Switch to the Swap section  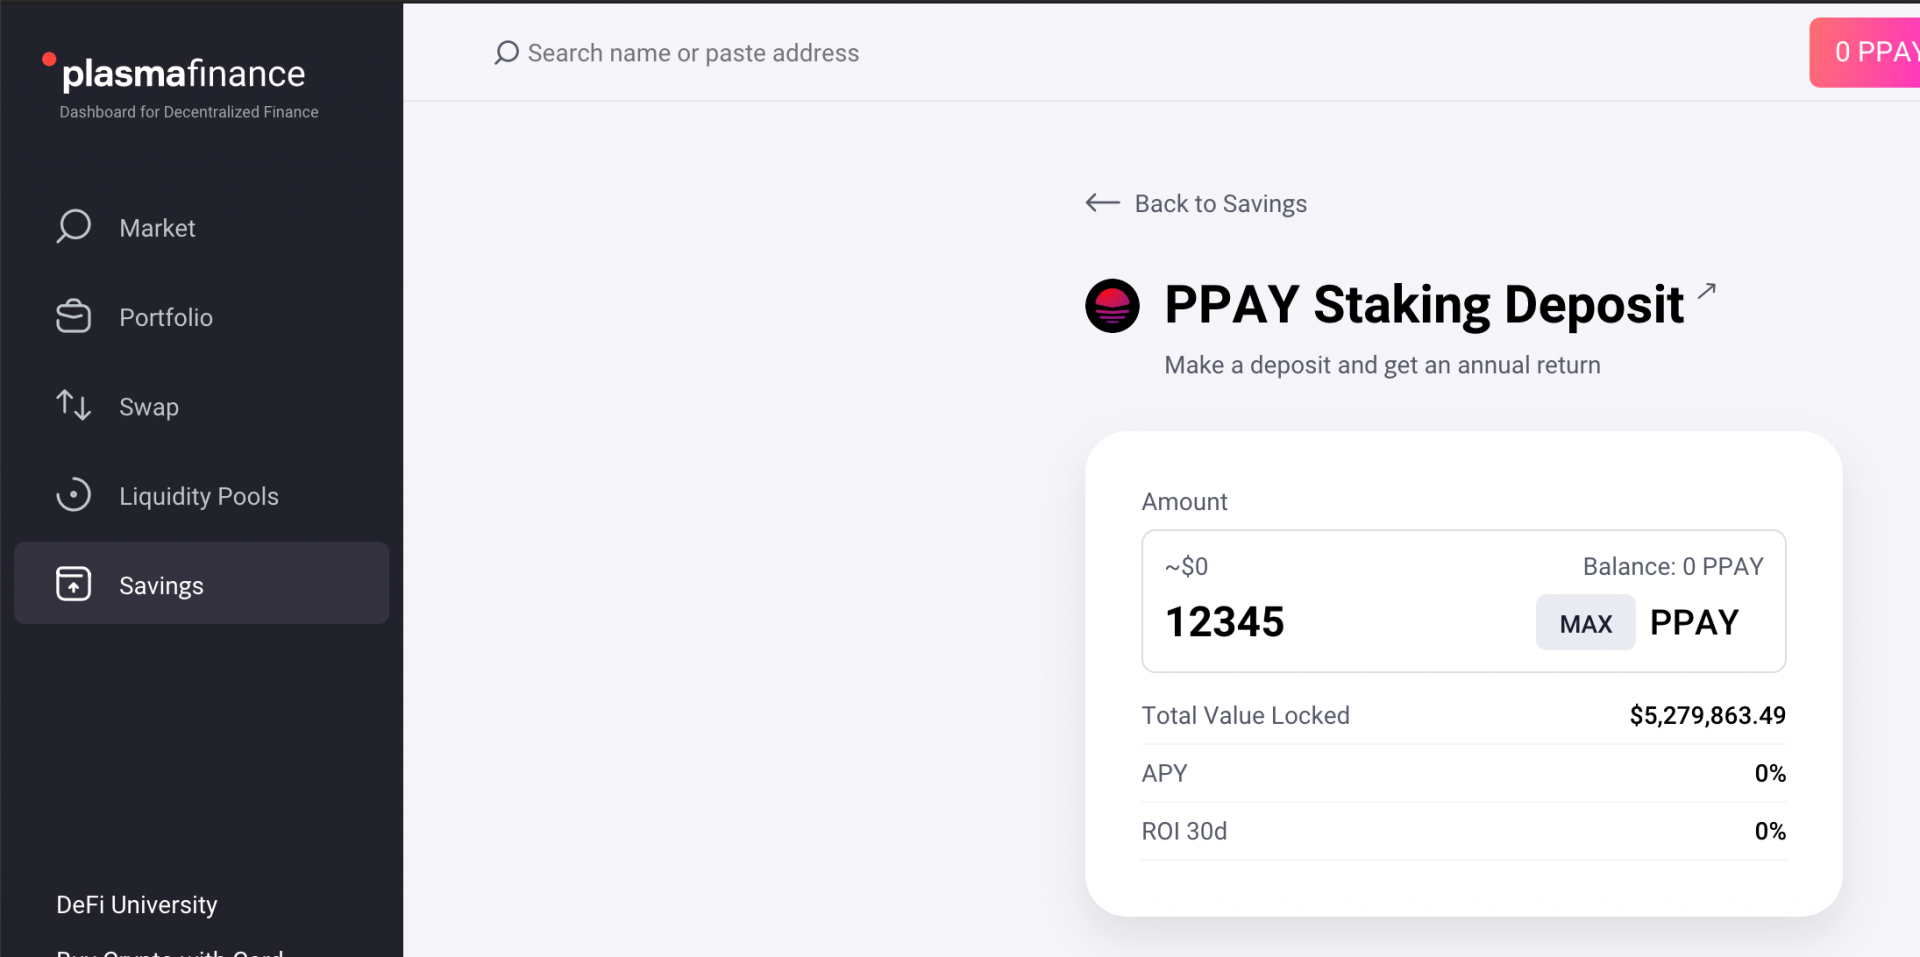coord(148,406)
